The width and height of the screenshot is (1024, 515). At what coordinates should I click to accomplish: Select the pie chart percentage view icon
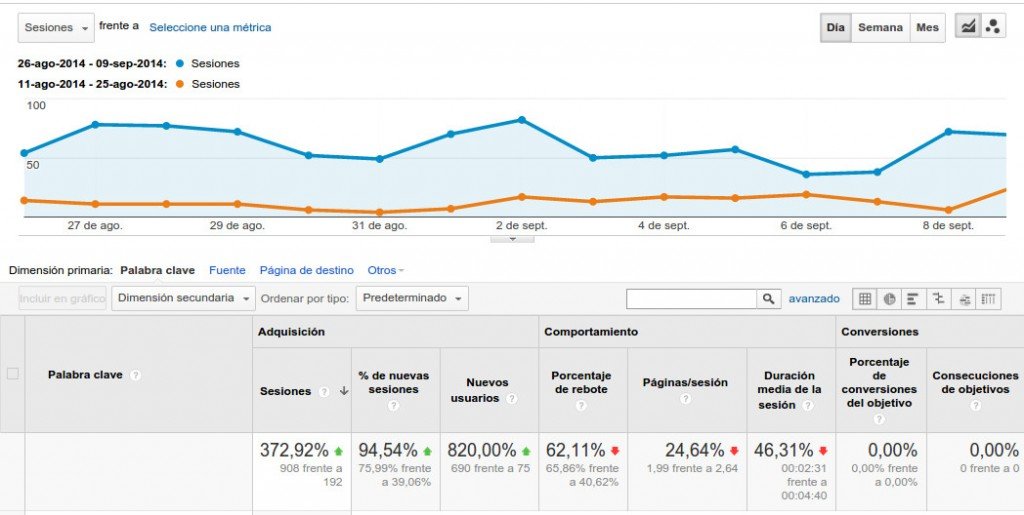pyautogui.click(x=889, y=299)
